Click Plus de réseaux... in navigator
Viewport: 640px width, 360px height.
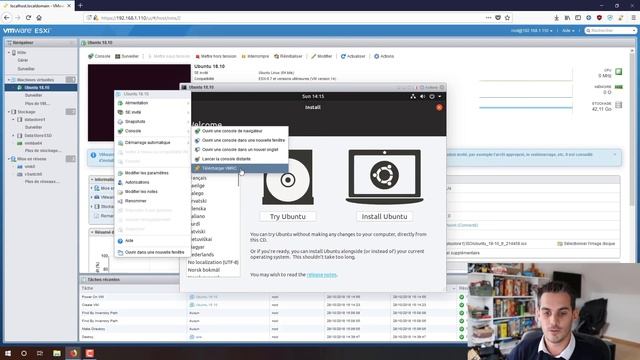pyautogui.click(x=42, y=182)
